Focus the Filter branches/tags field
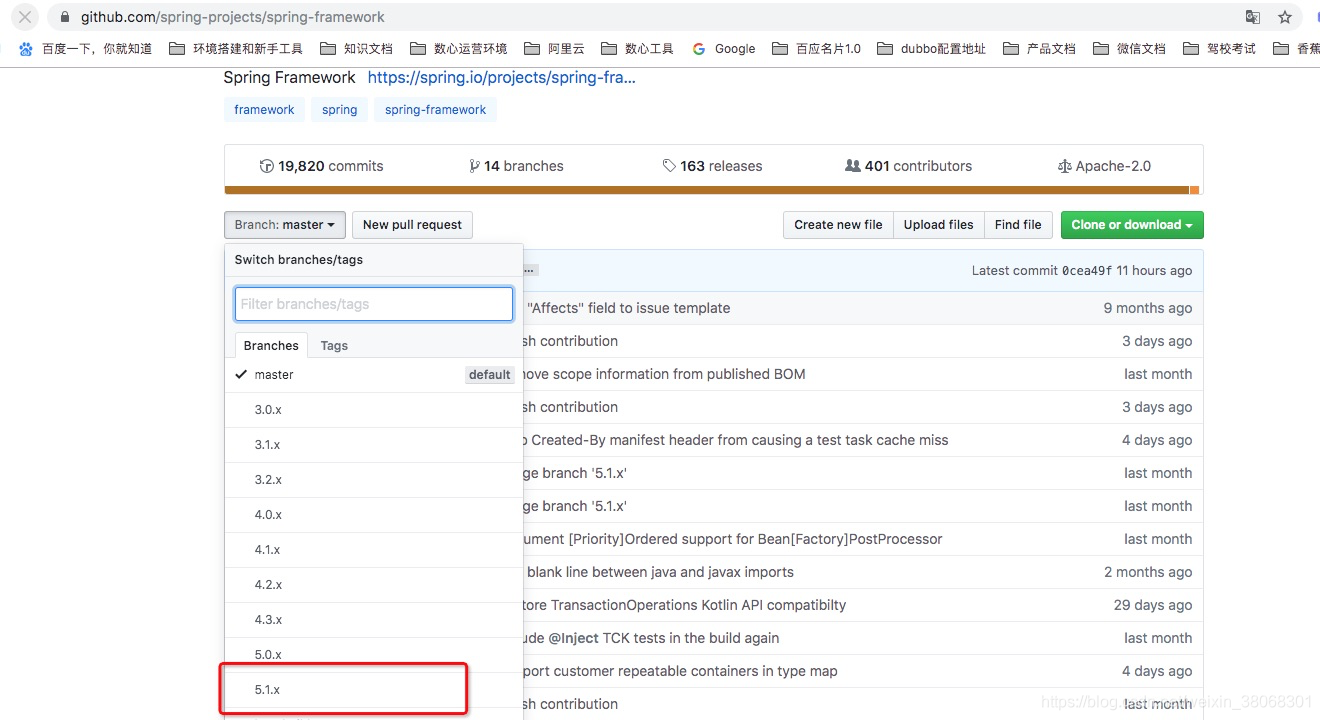Screen dimensions: 1320x720 [374, 304]
